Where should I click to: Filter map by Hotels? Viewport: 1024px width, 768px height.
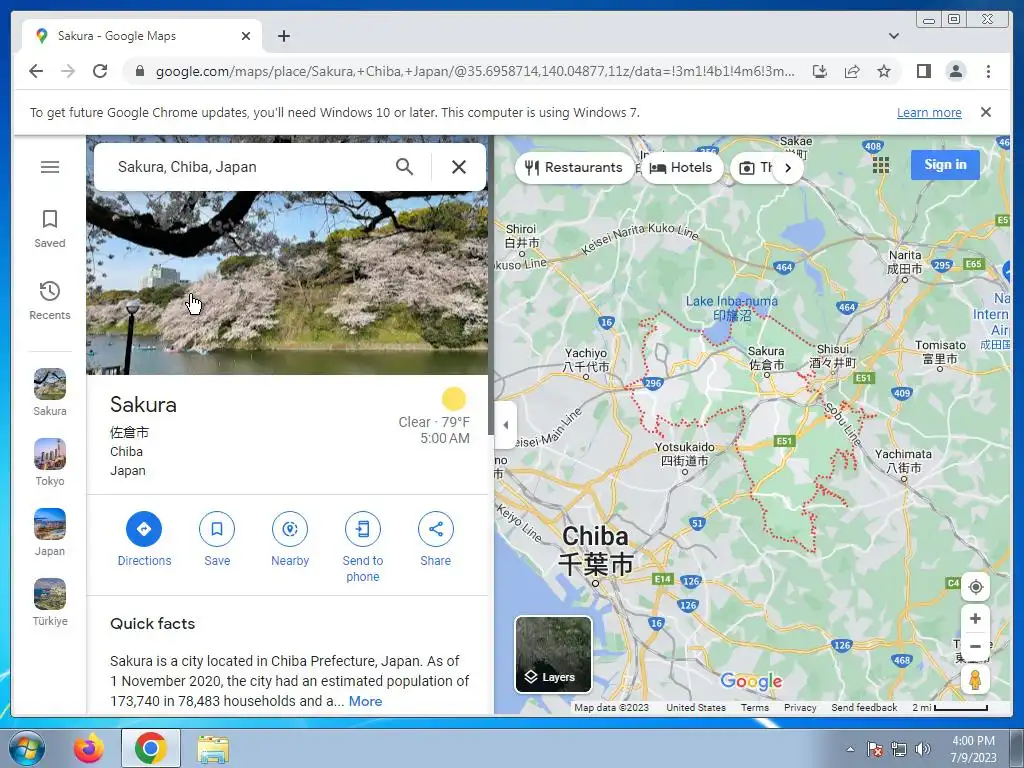[681, 168]
